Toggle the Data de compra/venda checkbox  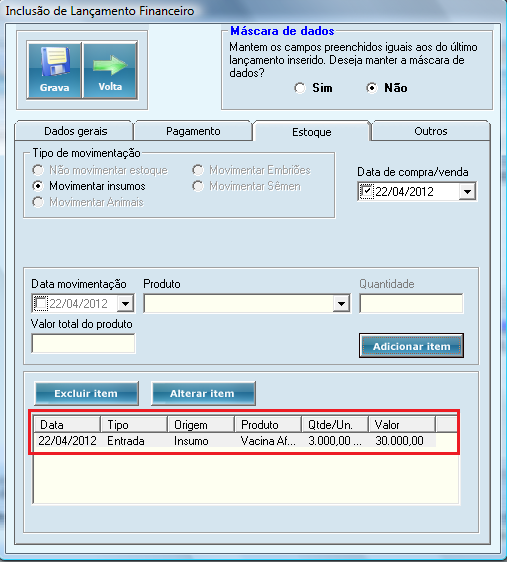(367, 191)
